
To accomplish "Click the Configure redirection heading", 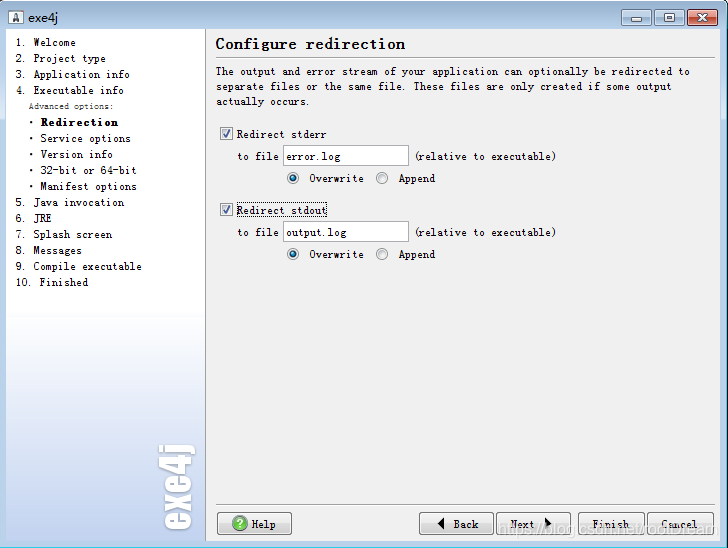I will pyautogui.click(x=310, y=44).
